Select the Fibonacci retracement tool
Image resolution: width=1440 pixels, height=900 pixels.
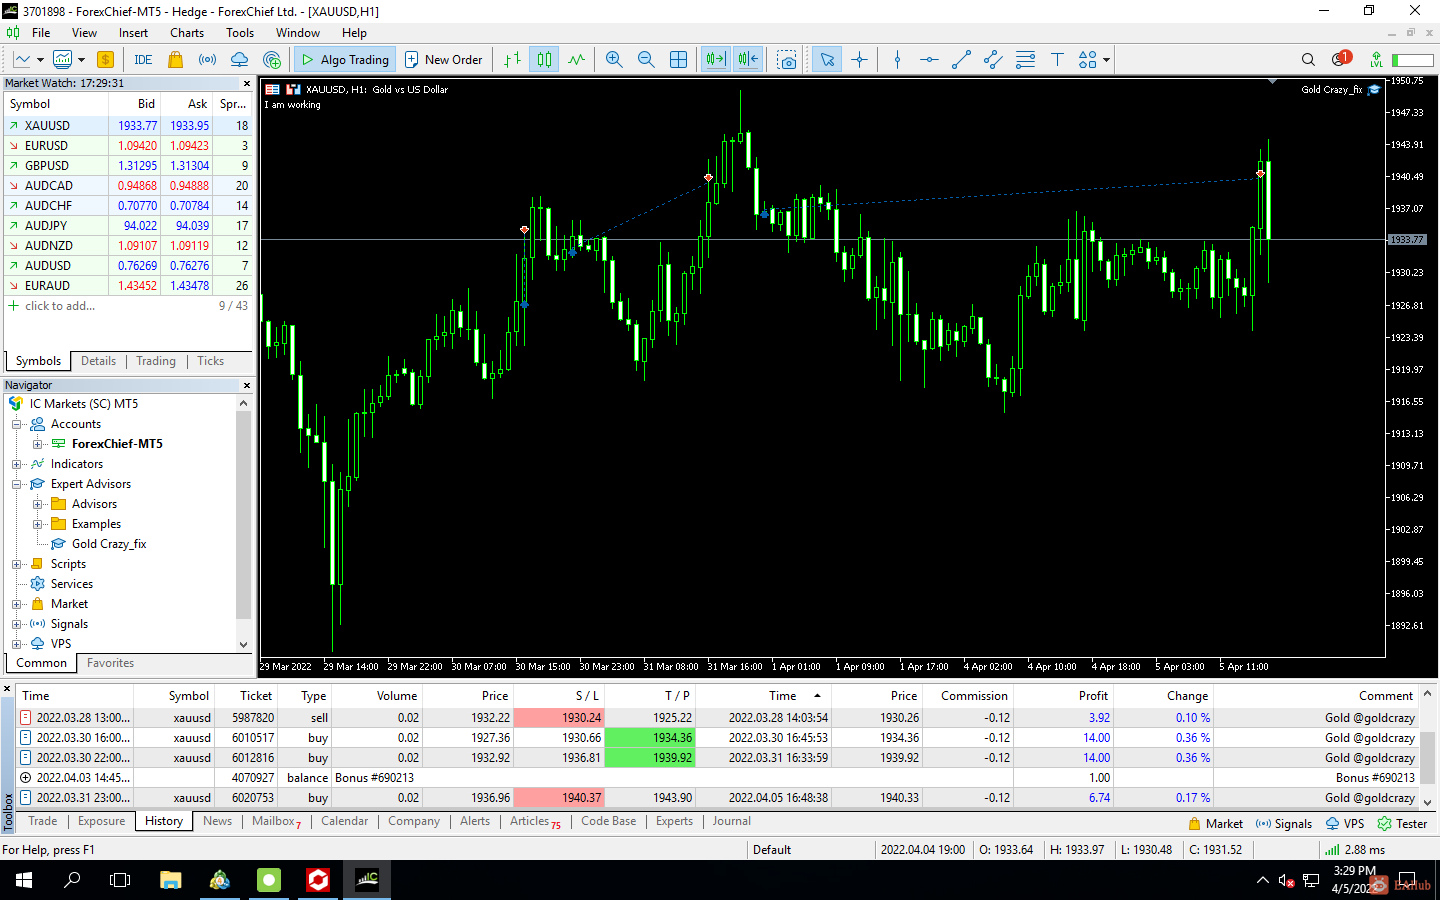click(1025, 59)
